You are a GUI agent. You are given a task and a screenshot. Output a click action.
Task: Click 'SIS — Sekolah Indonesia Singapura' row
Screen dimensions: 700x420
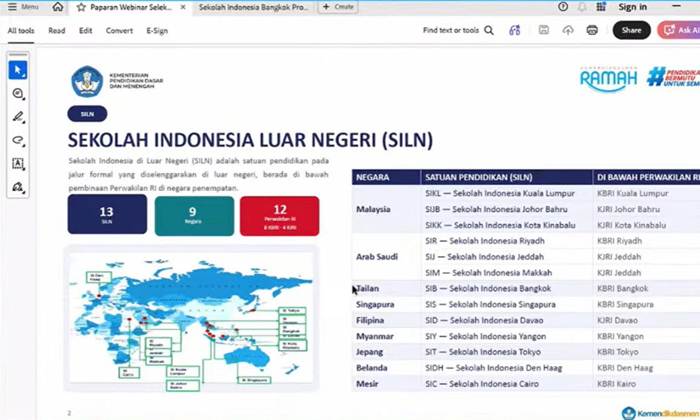point(490,304)
